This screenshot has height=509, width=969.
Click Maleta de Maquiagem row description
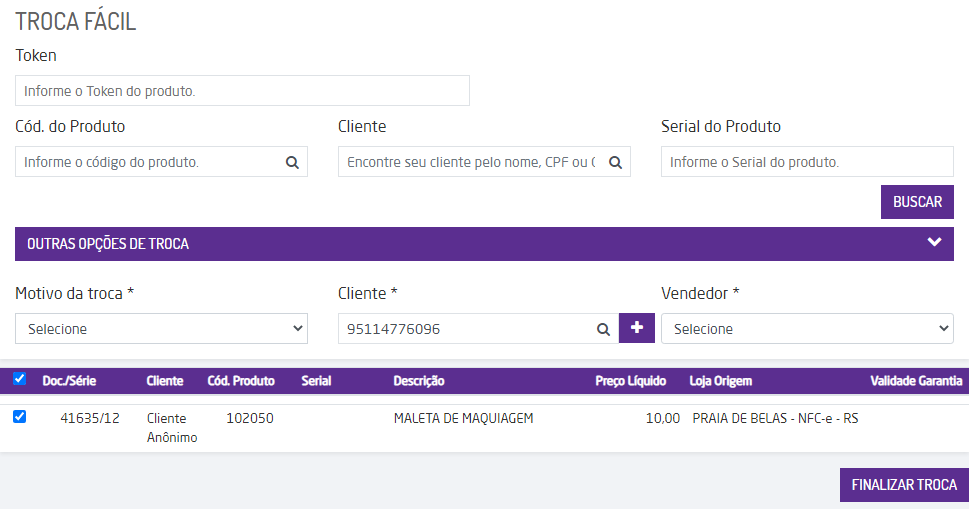pos(463,418)
